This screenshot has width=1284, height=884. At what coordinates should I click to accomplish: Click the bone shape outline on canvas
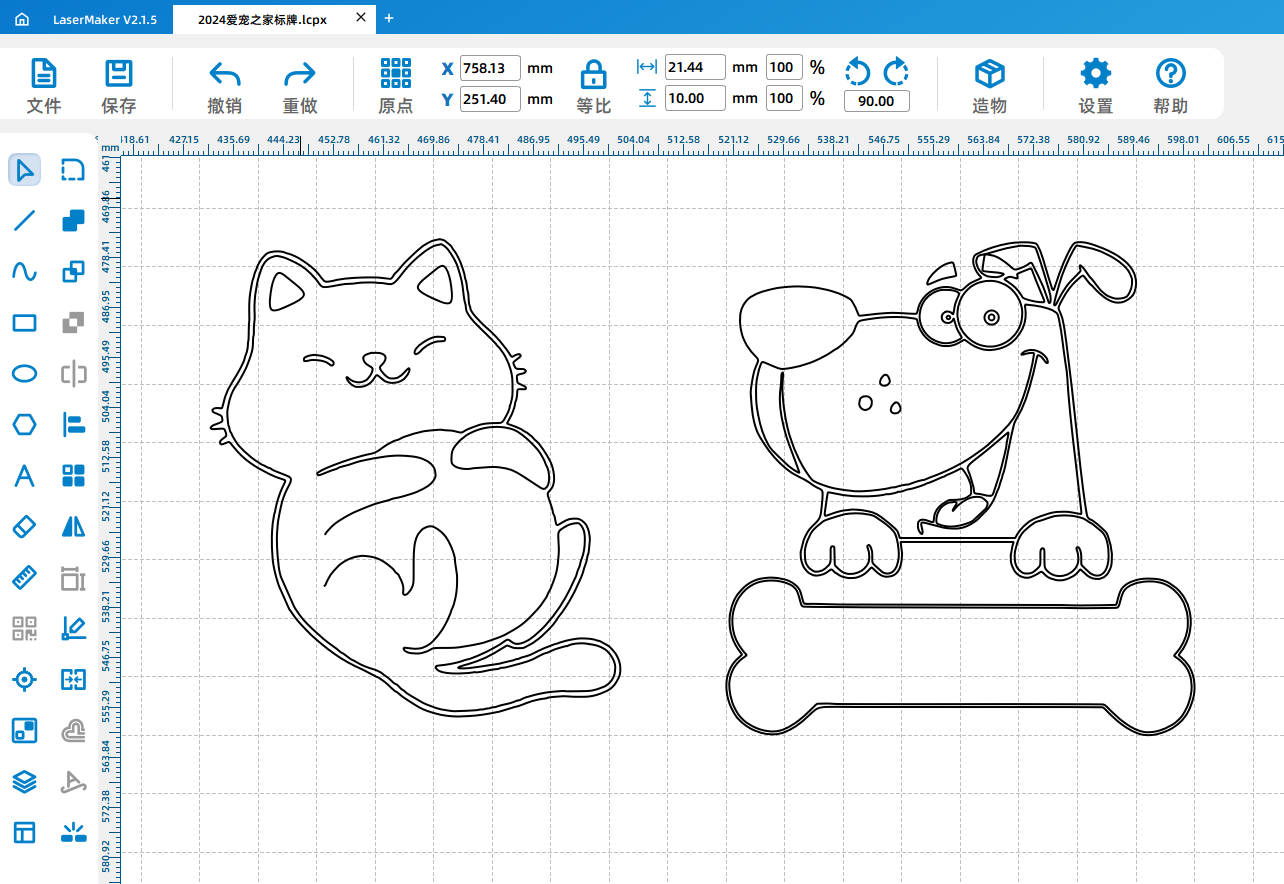960,655
